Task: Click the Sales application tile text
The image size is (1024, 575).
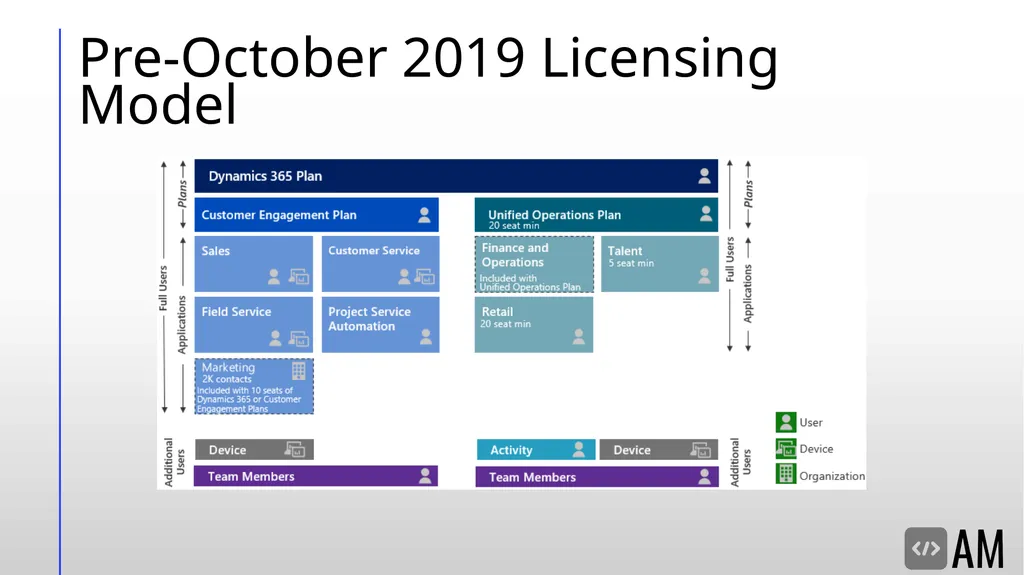Action: (216, 251)
